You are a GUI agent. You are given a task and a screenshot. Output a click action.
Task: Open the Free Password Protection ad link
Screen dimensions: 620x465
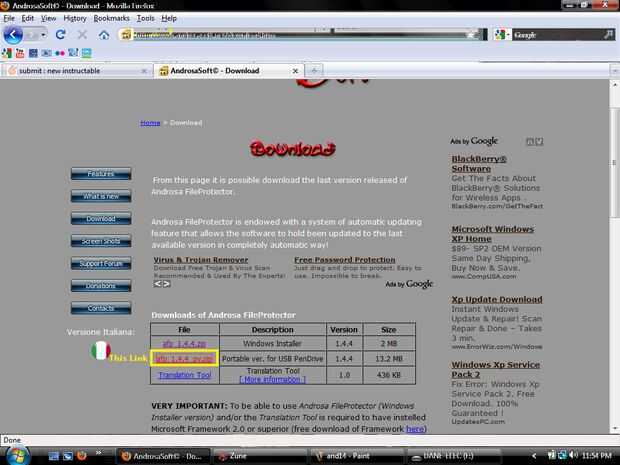pos(344,260)
